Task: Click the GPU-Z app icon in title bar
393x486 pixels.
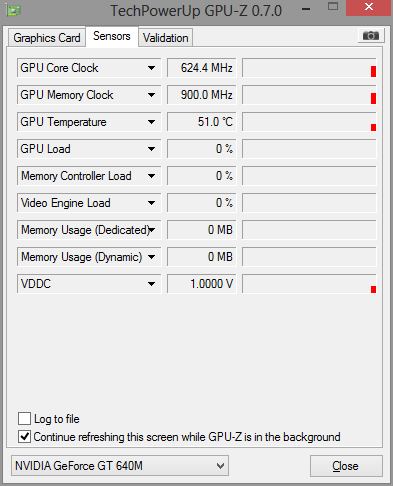Action: (x=13, y=10)
